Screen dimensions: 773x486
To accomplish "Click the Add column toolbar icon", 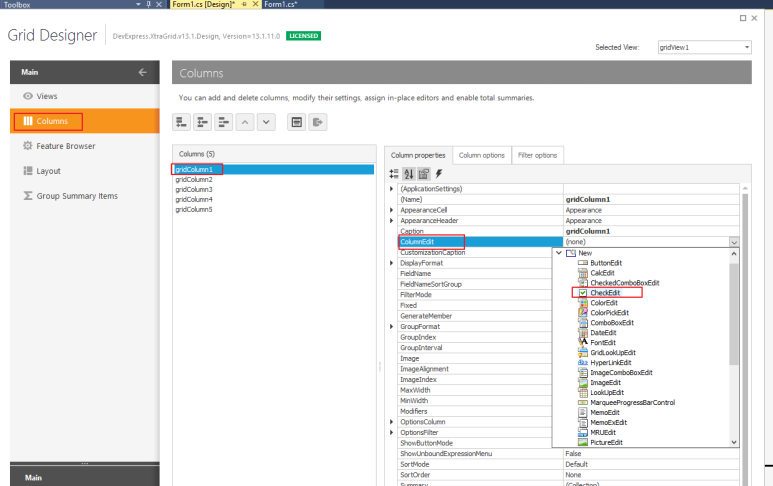I will pyautogui.click(x=181, y=122).
